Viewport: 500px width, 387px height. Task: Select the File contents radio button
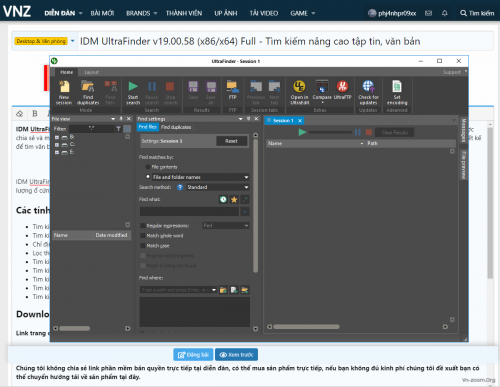[148, 167]
